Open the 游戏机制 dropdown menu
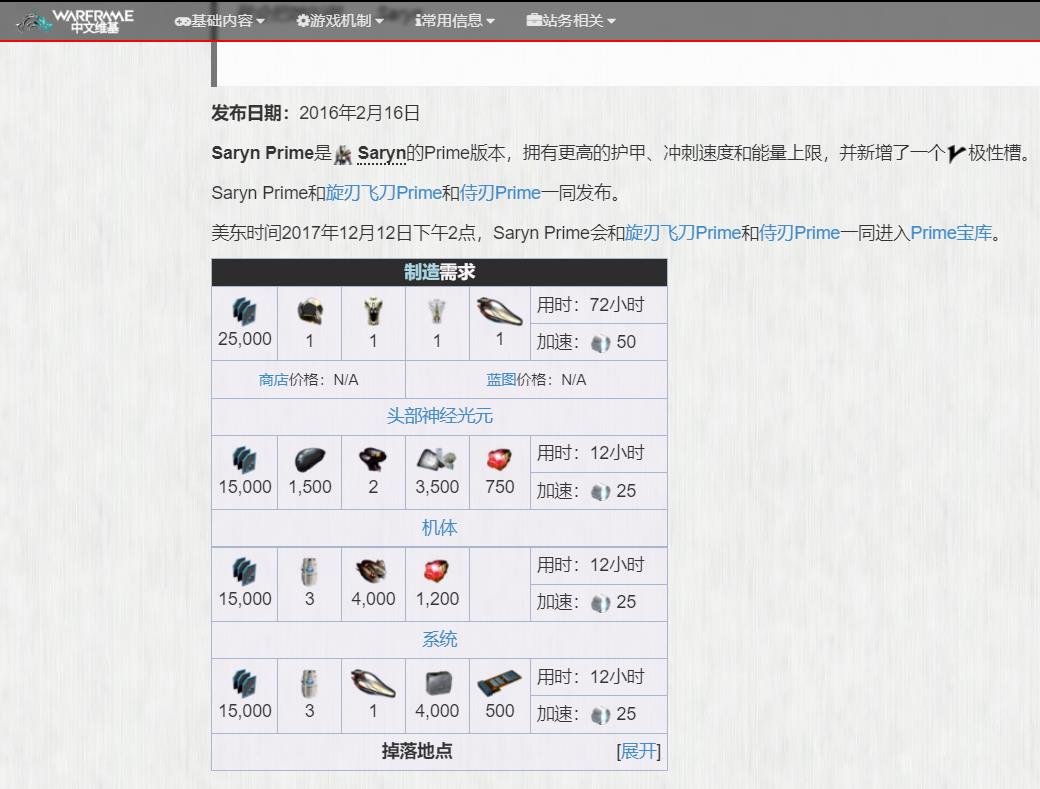The height and width of the screenshot is (789, 1040). 340,21
